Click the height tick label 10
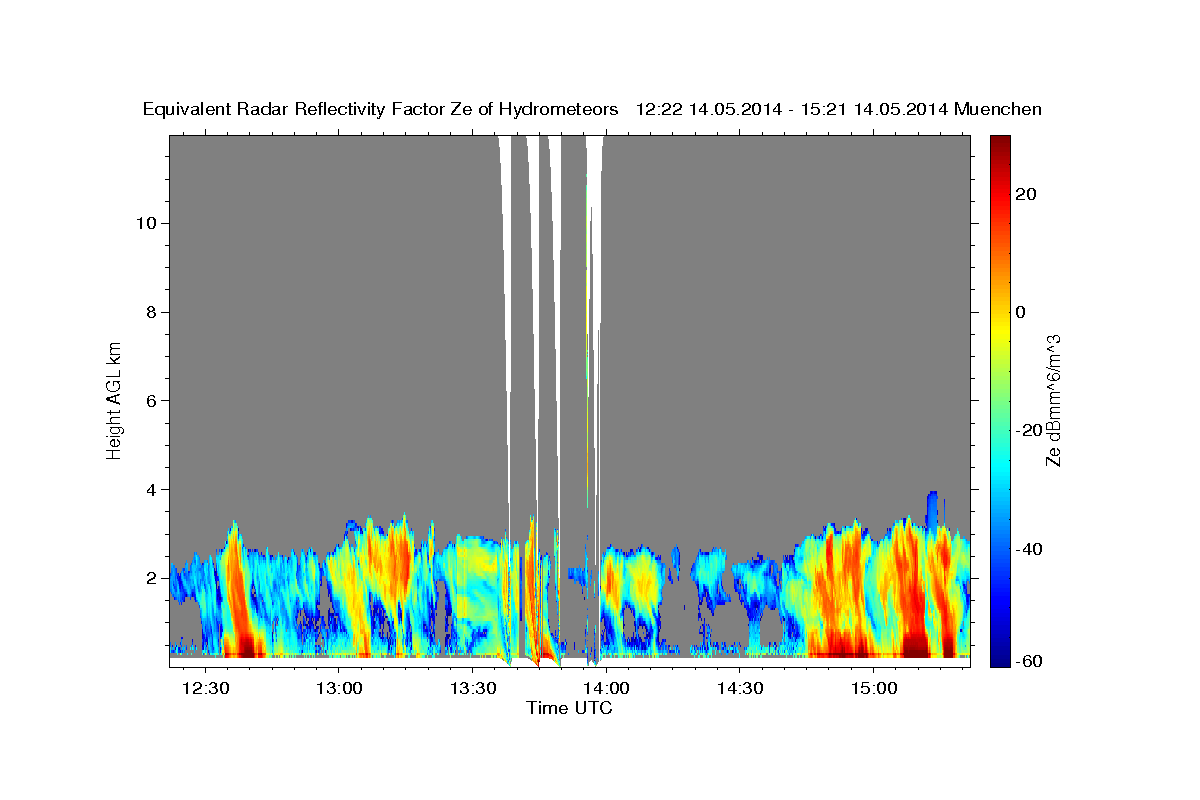1200x800 pixels. point(145,223)
